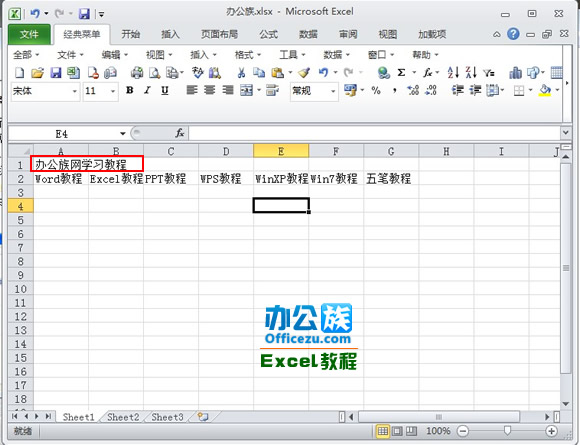This screenshot has height=445, width=580.
Task: Click zoom in plus button
Action: point(552,431)
